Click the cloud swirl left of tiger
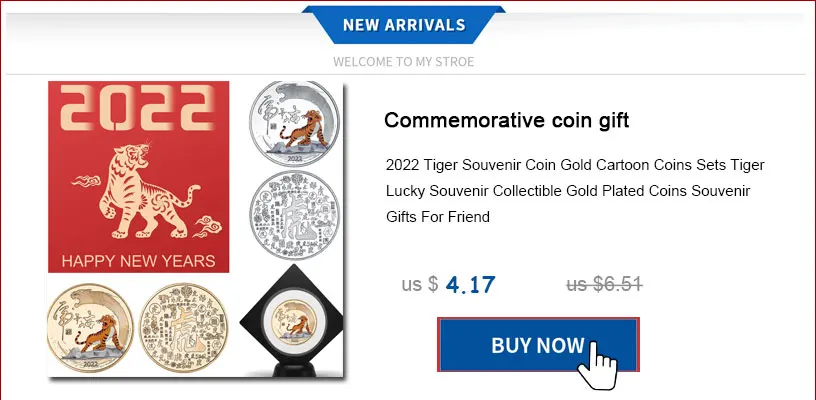Screen dimensions: 816x400 pos(86,181)
